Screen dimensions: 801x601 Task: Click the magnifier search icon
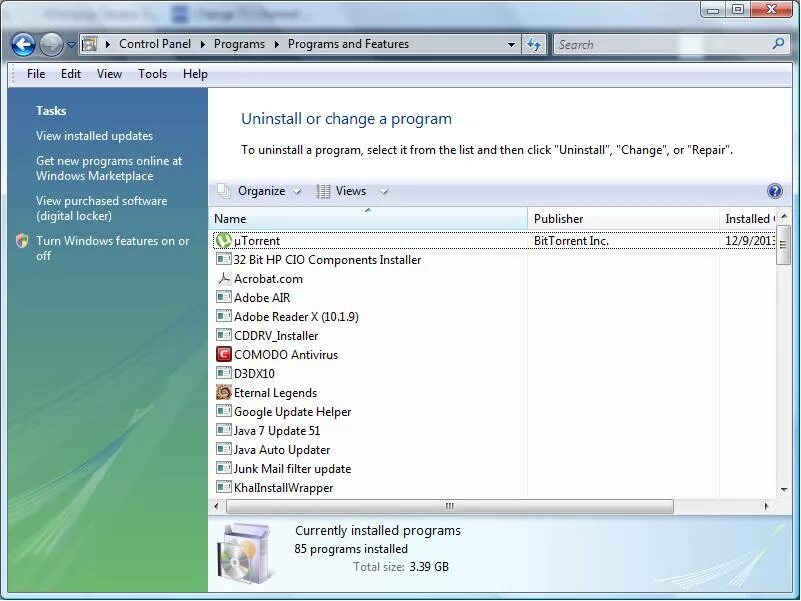(x=779, y=44)
